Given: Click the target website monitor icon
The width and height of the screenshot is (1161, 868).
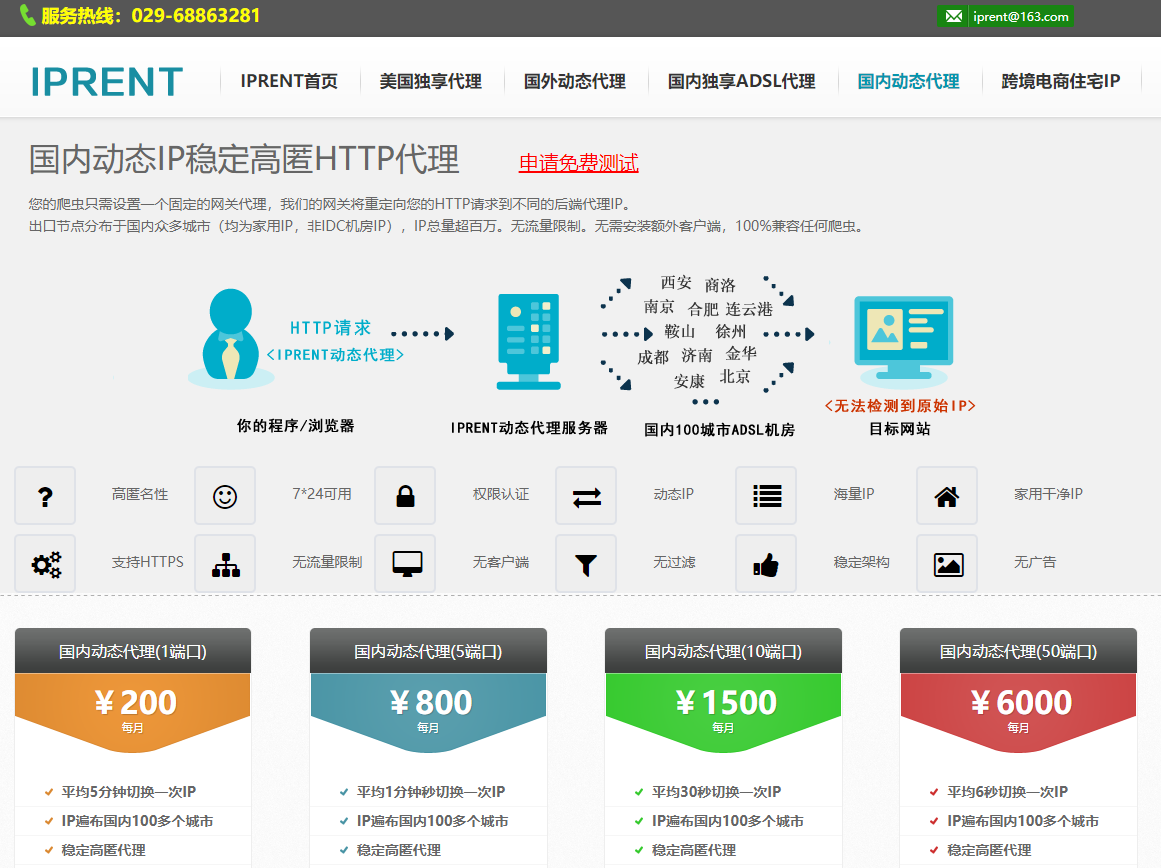Looking at the screenshot, I should point(903,341).
